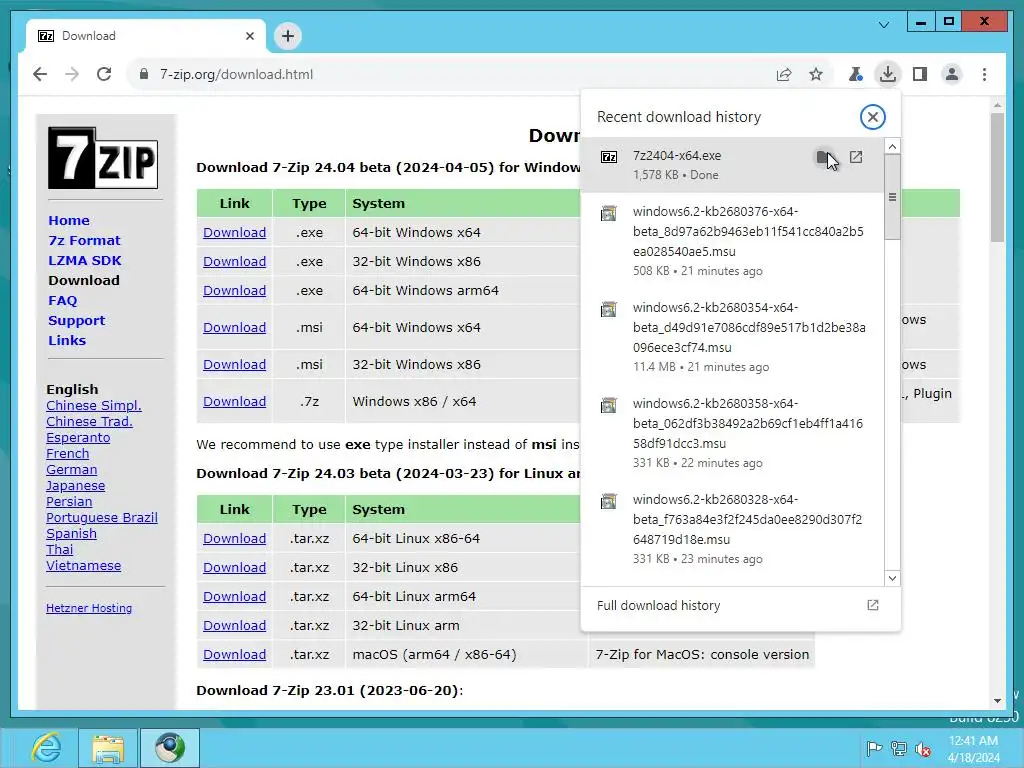Download .exe for 64-bit Windows x64
Screen dimensions: 1024x768
click(x=234, y=232)
